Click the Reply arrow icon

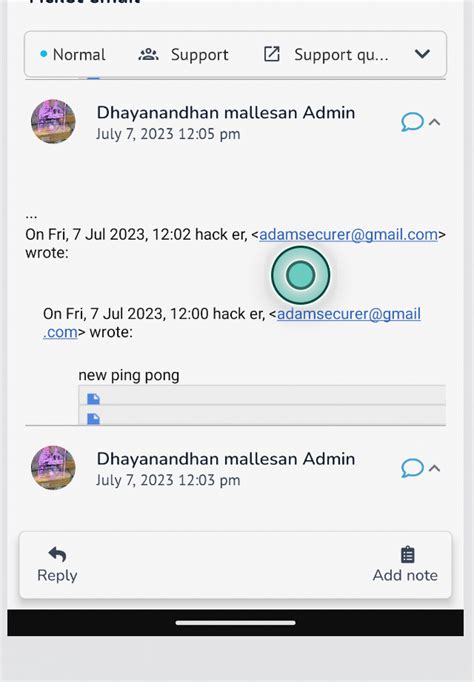coord(57,554)
